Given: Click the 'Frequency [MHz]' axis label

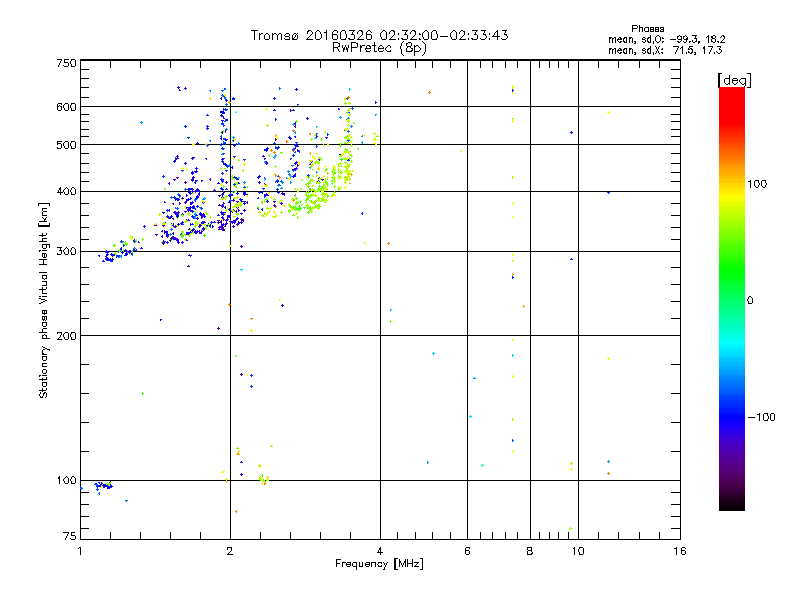Looking at the screenshot, I should (x=379, y=564).
